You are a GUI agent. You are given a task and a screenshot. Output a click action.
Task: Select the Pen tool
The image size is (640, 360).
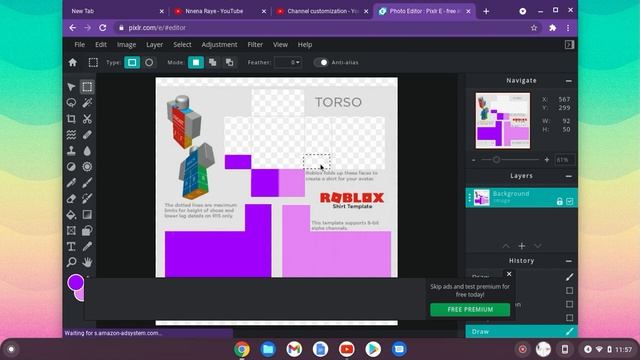(71, 182)
